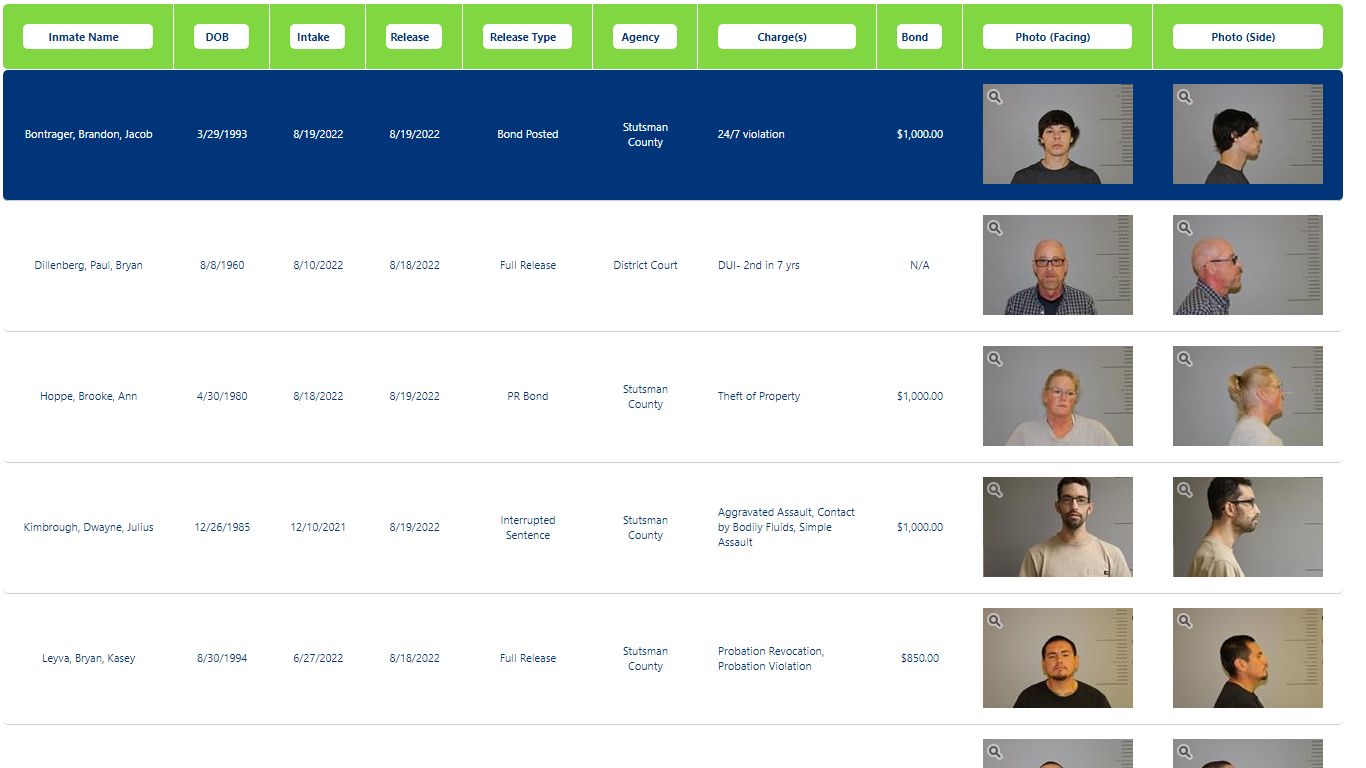Magnify Bontrager's side photo with zoom icon
The image size is (1366, 768).
tap(1185, 97)
